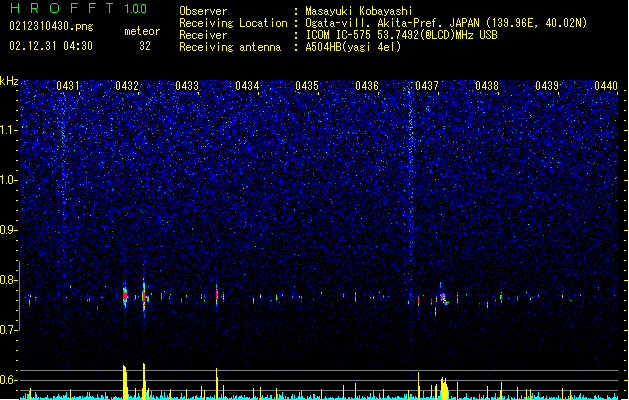Click the 0.6 kHz axis label
Image resolution: width=629 pixels, height=400 pixels.
coord(9,380)
